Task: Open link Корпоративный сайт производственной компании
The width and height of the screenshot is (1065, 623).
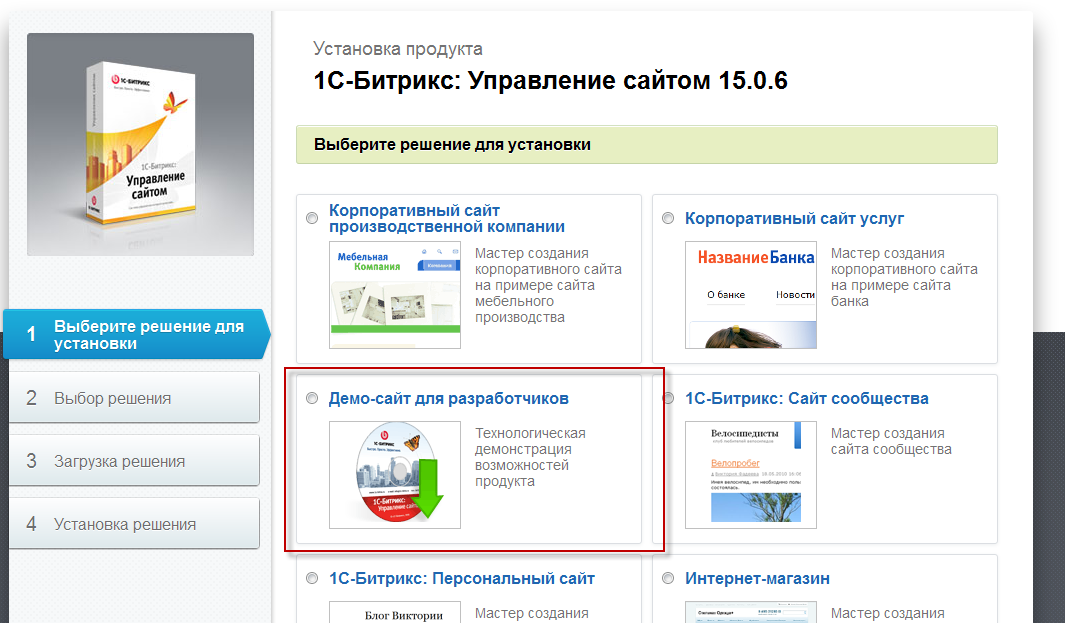Action: tap(447, 219)
